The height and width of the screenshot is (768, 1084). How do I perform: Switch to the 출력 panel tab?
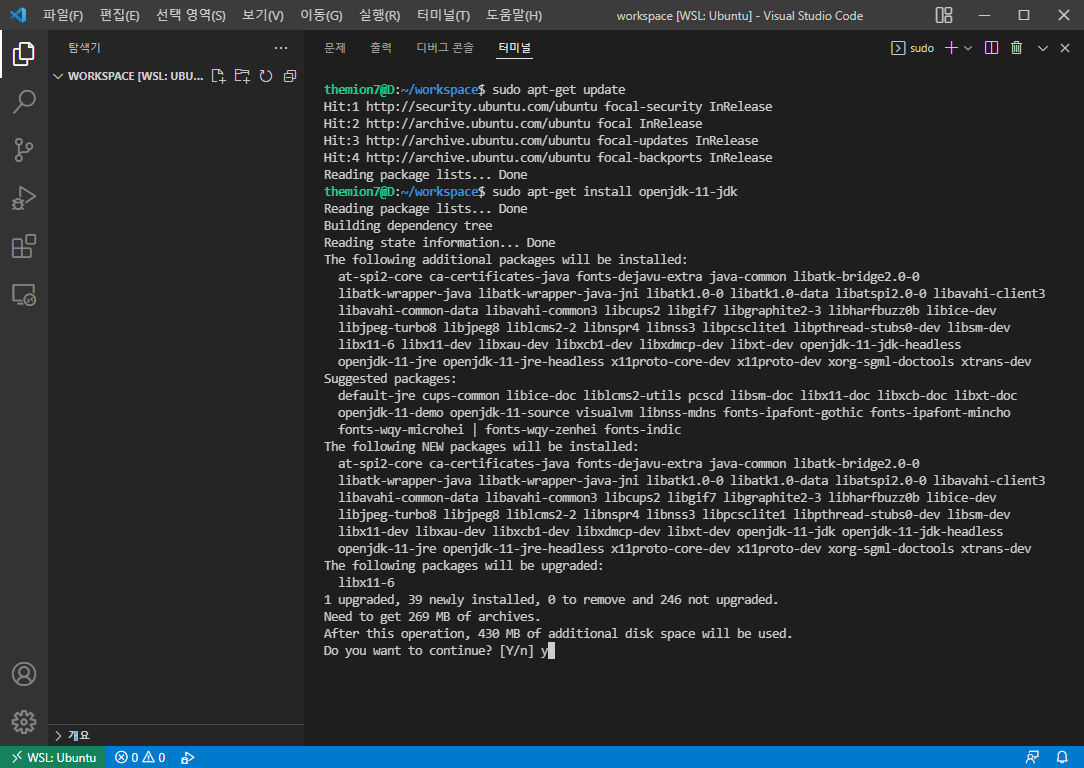(381, 48)
